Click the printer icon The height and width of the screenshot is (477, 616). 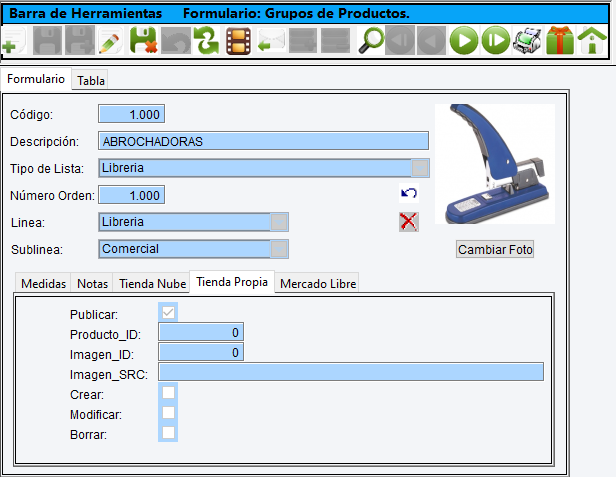click(527, 40)
